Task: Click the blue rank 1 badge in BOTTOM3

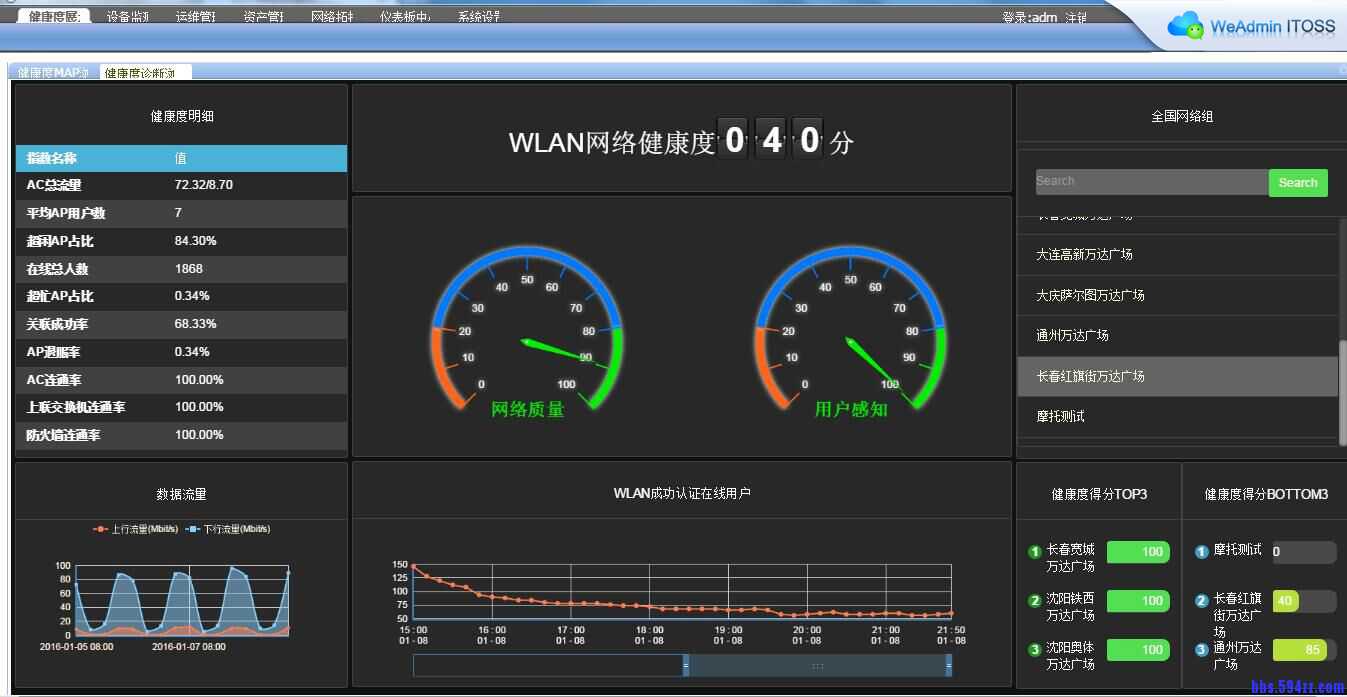Action: pos(1202,552)
